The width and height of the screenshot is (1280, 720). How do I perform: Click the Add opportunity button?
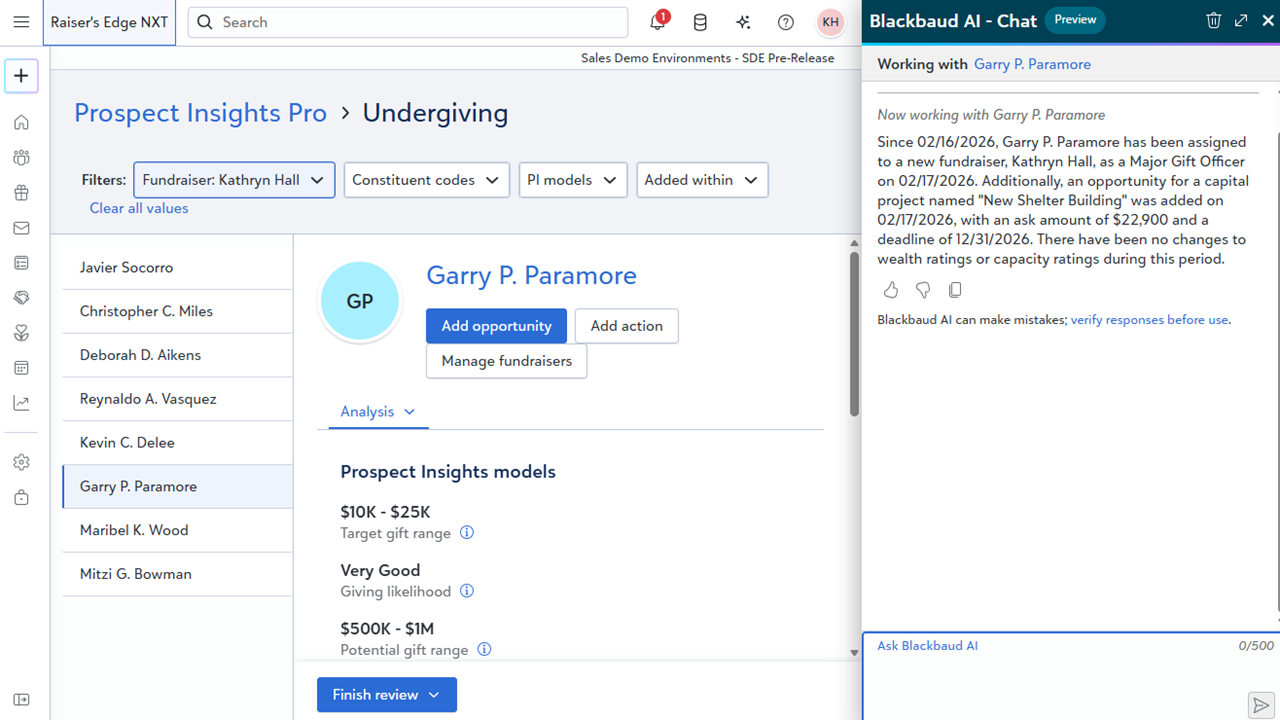pos(496,326)
